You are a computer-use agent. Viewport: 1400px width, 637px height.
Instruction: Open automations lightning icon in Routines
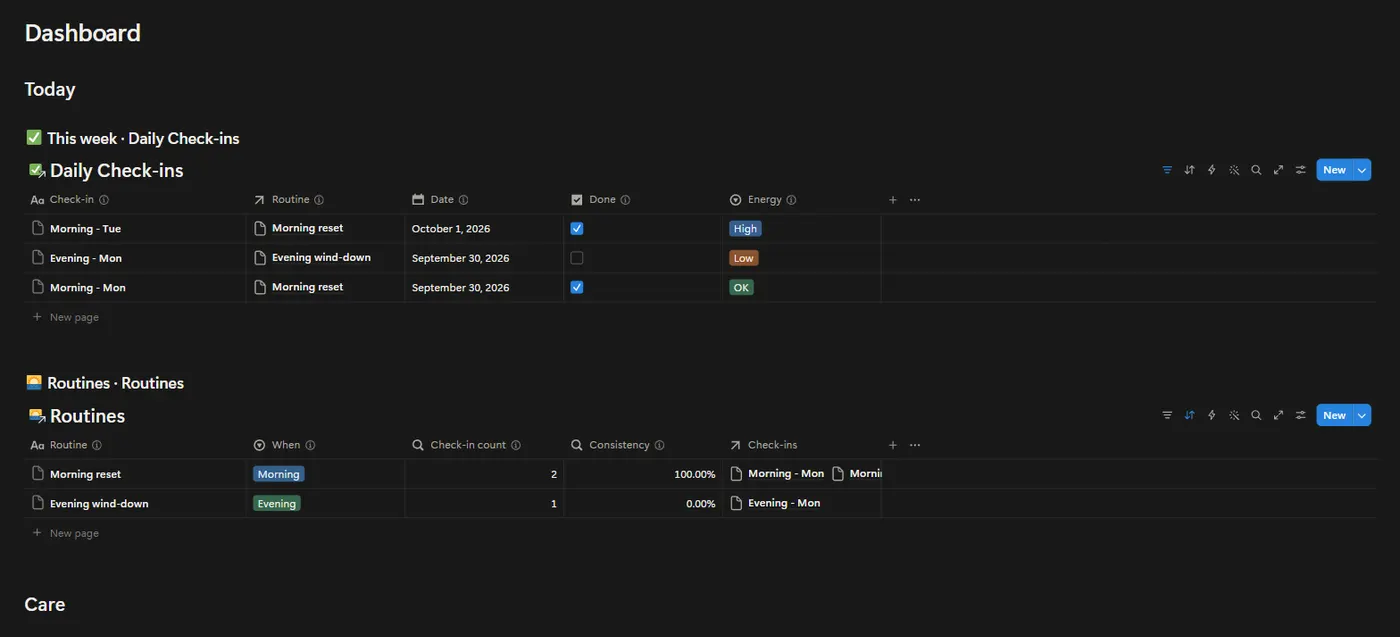(x=1212, y=415)
